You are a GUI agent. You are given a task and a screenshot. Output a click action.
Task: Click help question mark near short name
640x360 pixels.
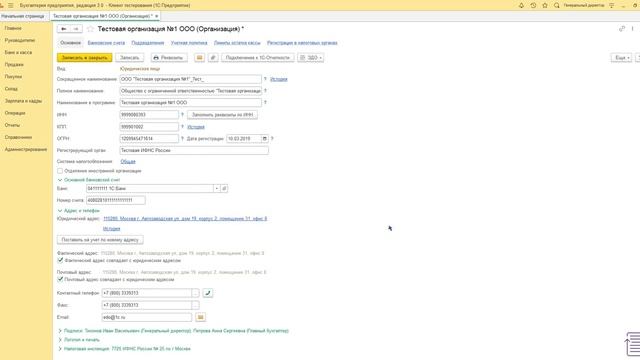tap(265, 79)
